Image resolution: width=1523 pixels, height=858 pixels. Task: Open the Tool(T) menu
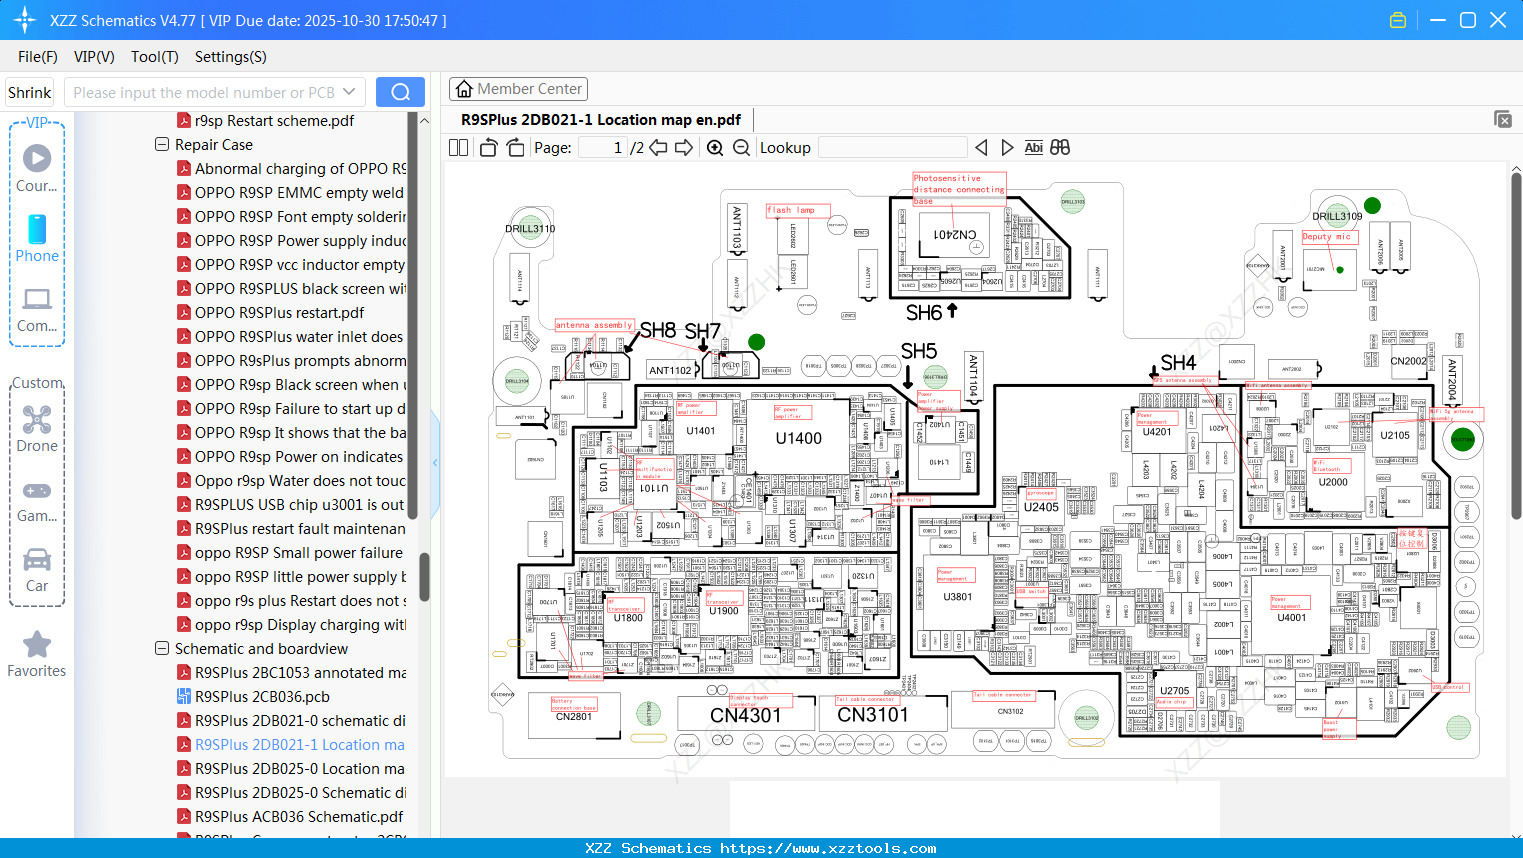pos(154,57)
